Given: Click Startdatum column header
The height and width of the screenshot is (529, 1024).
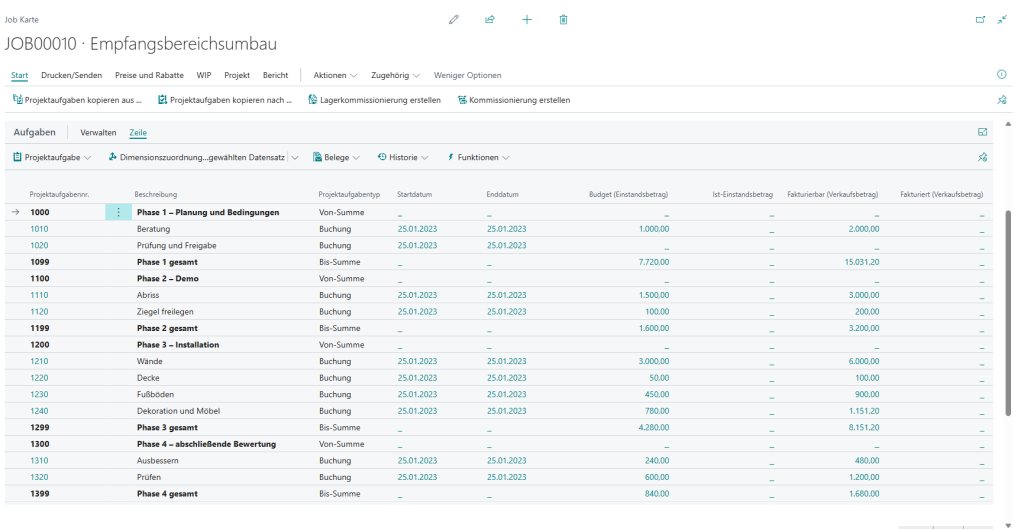Looking at the screenshot, I should tap(414, 195).
